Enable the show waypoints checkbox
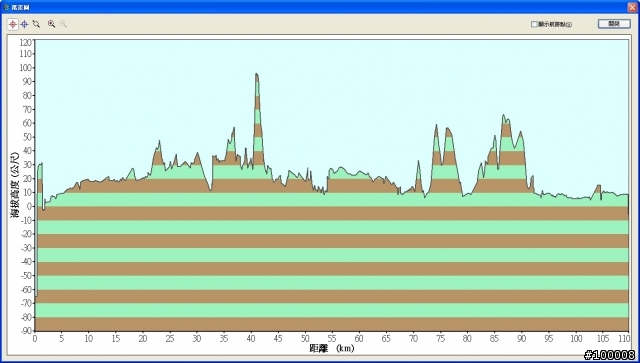This screenshot has width=640, height=363. coord(534,24)
